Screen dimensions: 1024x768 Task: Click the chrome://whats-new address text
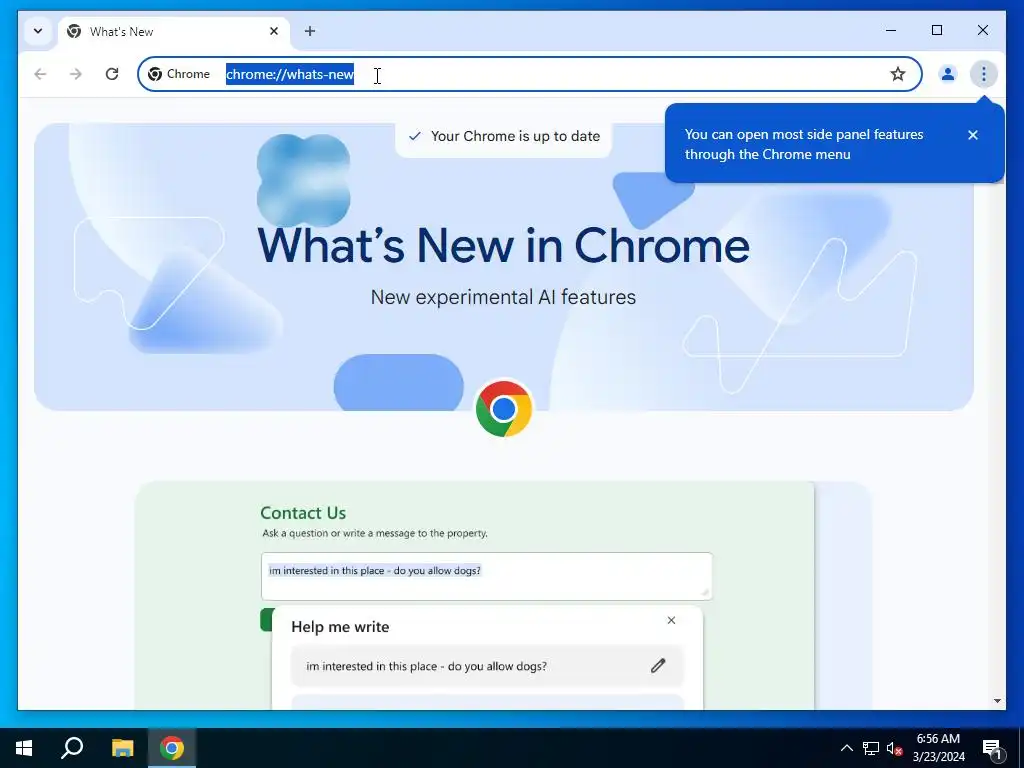290,74
